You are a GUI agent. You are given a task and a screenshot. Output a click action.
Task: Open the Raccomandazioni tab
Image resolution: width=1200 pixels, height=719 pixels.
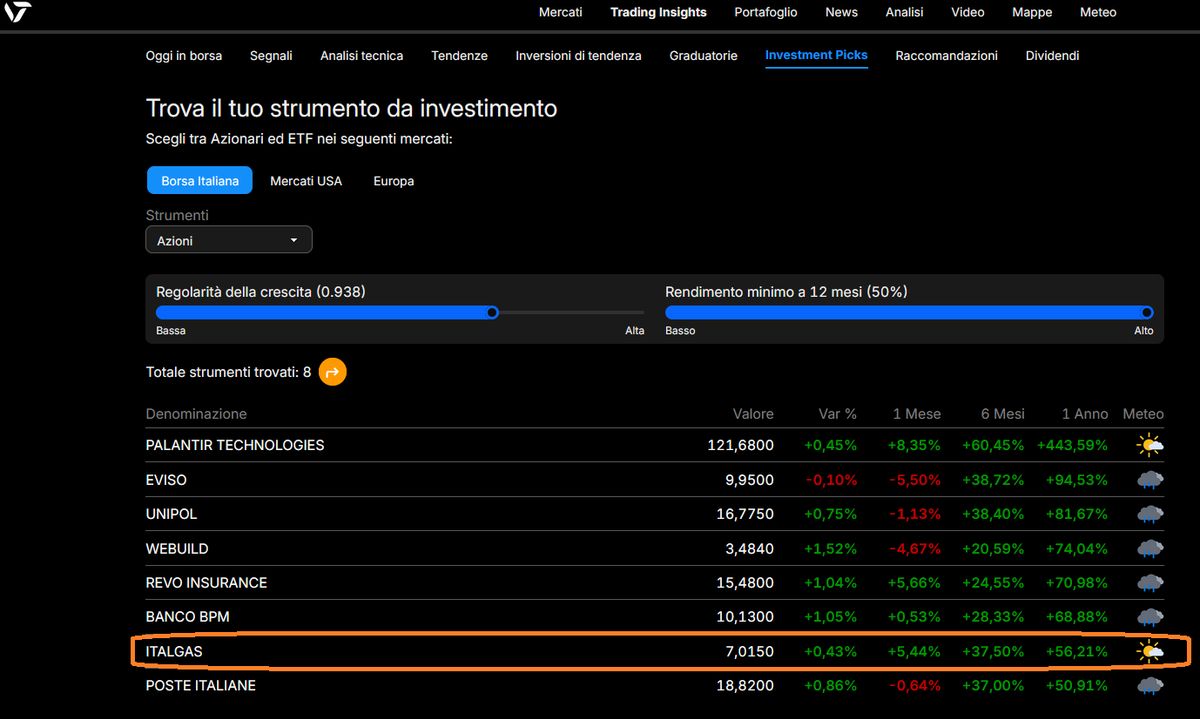click(x=946, y=56)
